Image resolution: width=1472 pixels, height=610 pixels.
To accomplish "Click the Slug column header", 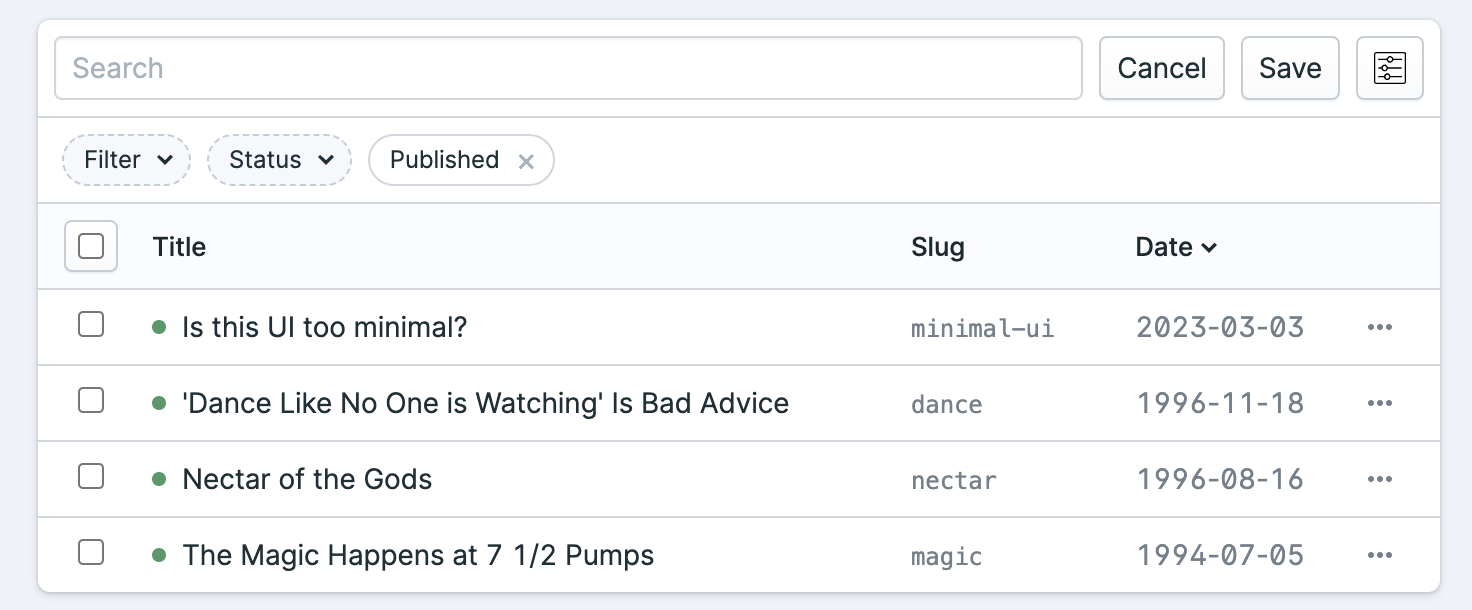I will pos(938,247).
